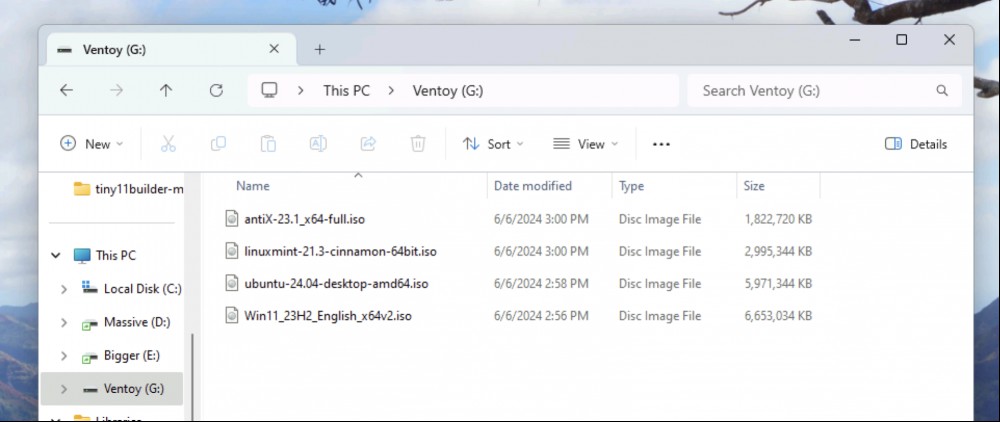This screenshot has width=1000, height=422.
Task: Click This PC in the breadcrumb
Action: coord(346,91)
